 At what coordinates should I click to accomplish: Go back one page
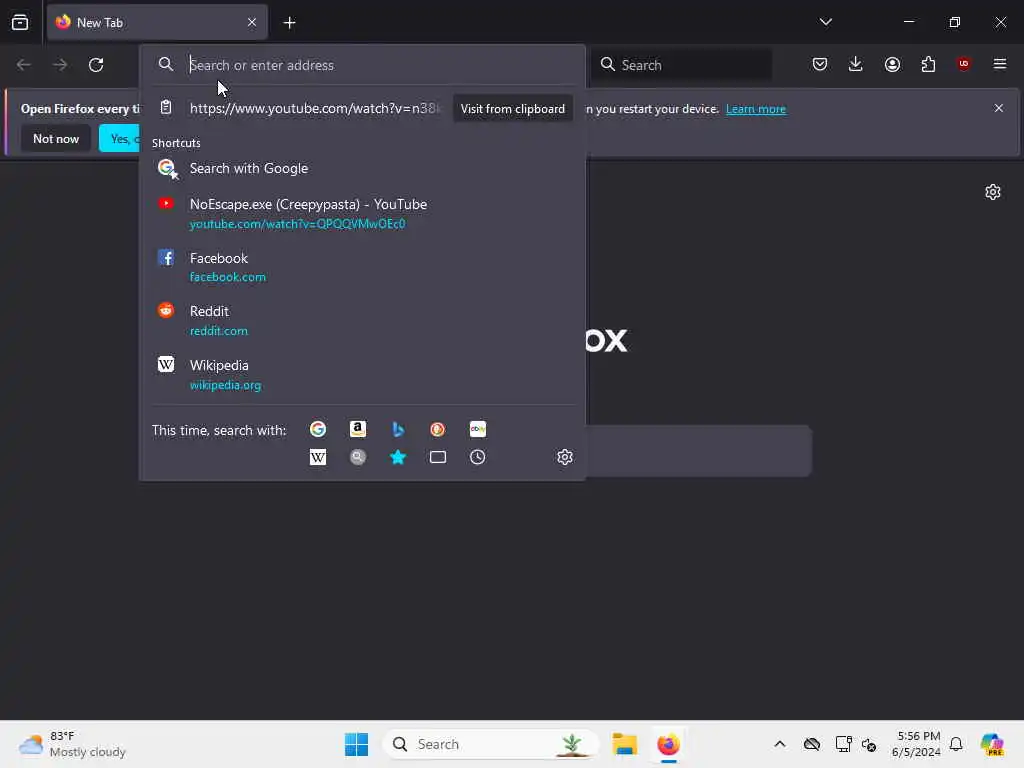coord(24,65)
